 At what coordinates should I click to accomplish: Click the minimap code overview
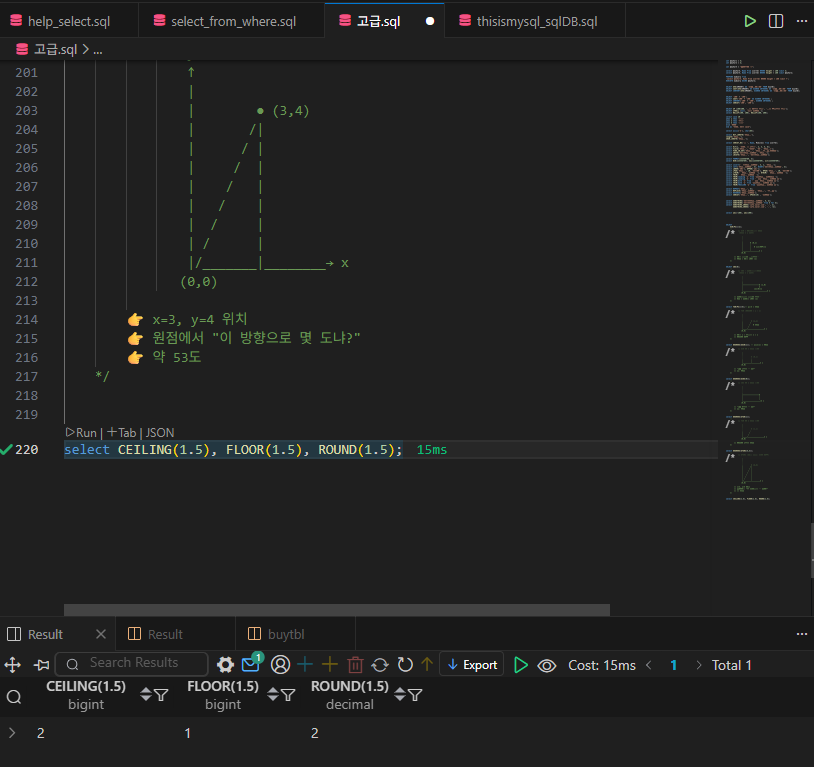pos(763,280)
